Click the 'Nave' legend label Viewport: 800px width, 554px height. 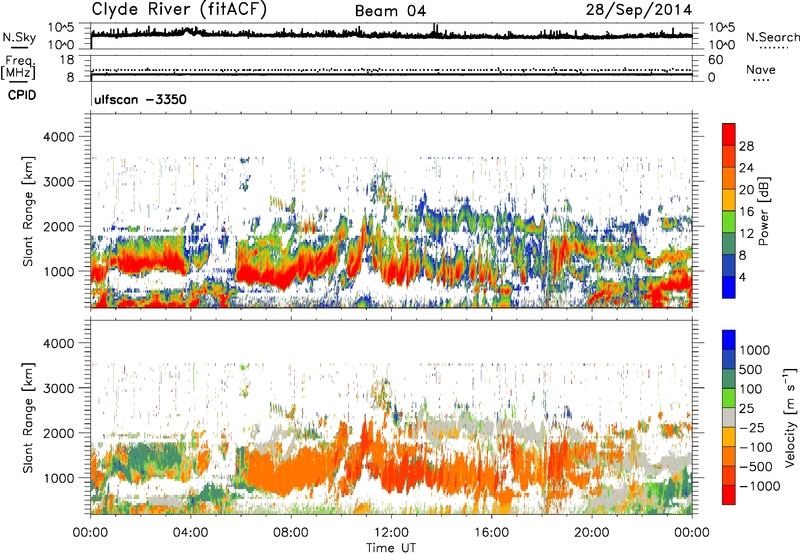[761, 70]
